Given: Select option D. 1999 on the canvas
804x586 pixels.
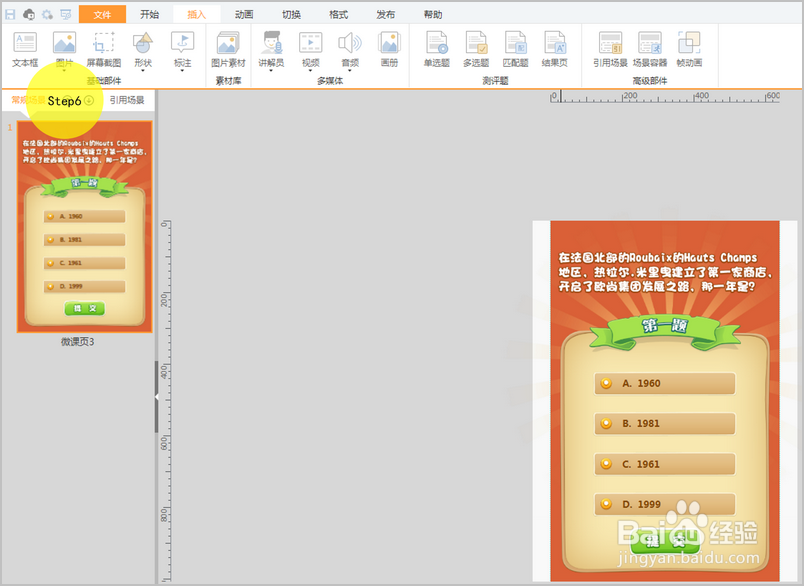Looking at the screenshot, I should (x=665, y=504).
